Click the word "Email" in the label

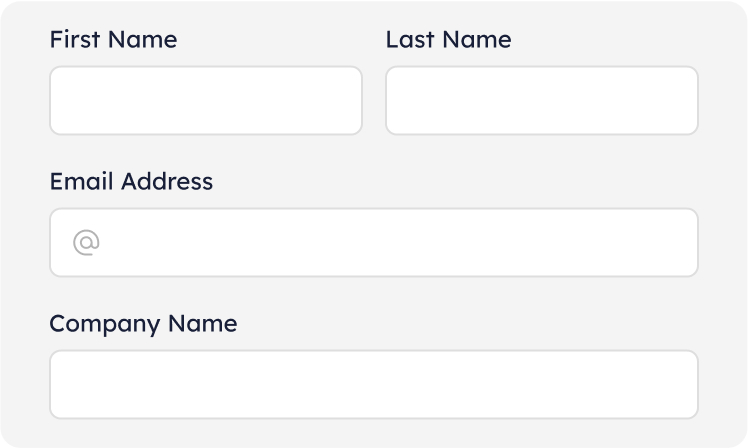click(x=82, y=182)
